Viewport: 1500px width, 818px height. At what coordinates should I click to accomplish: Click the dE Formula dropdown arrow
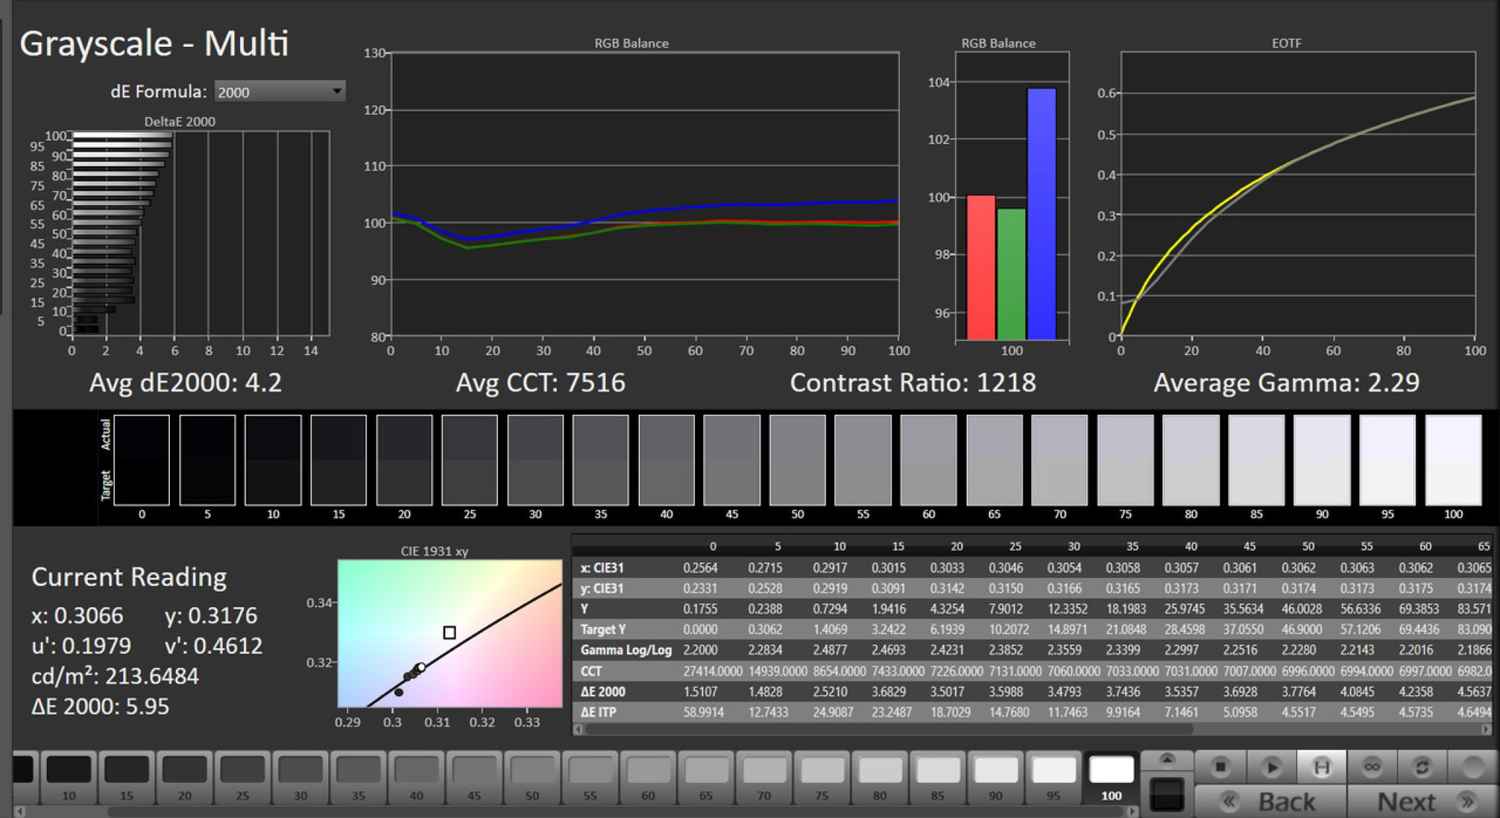(x=337, y=91)
